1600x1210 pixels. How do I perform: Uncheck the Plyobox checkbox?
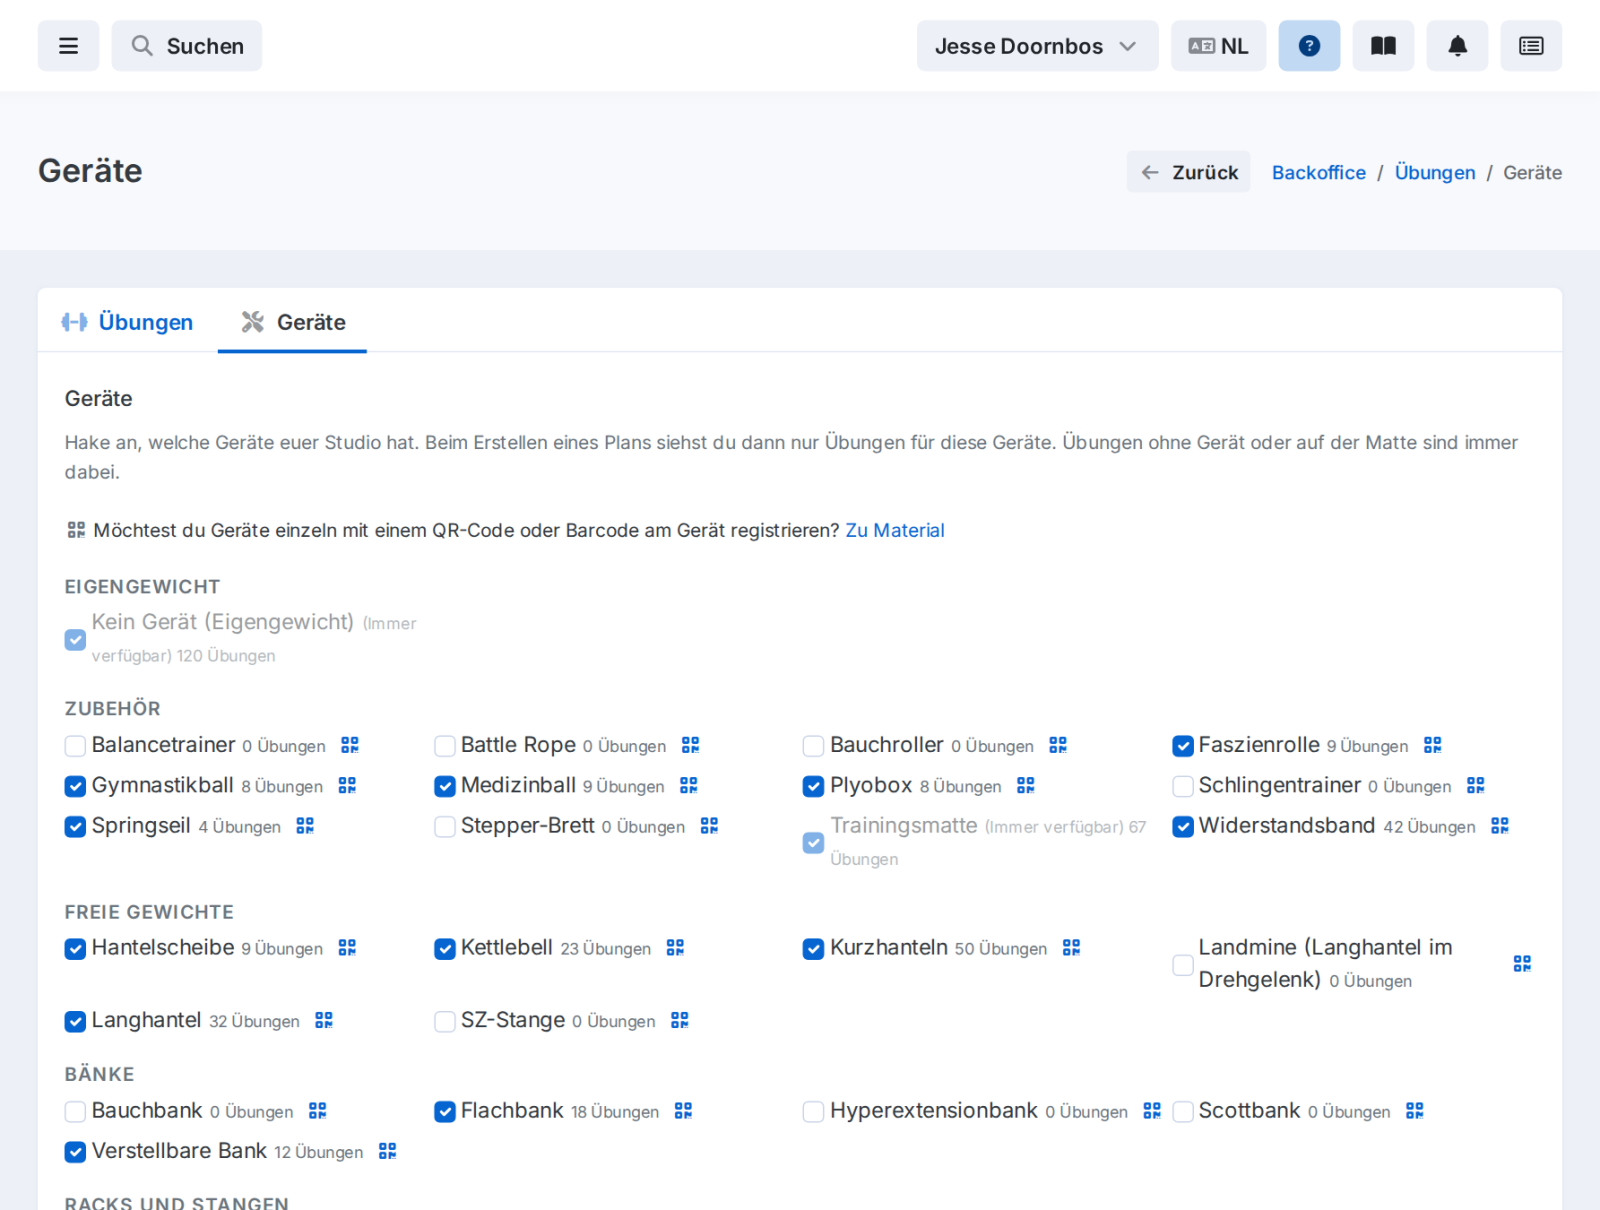click(x=814, y=786)
